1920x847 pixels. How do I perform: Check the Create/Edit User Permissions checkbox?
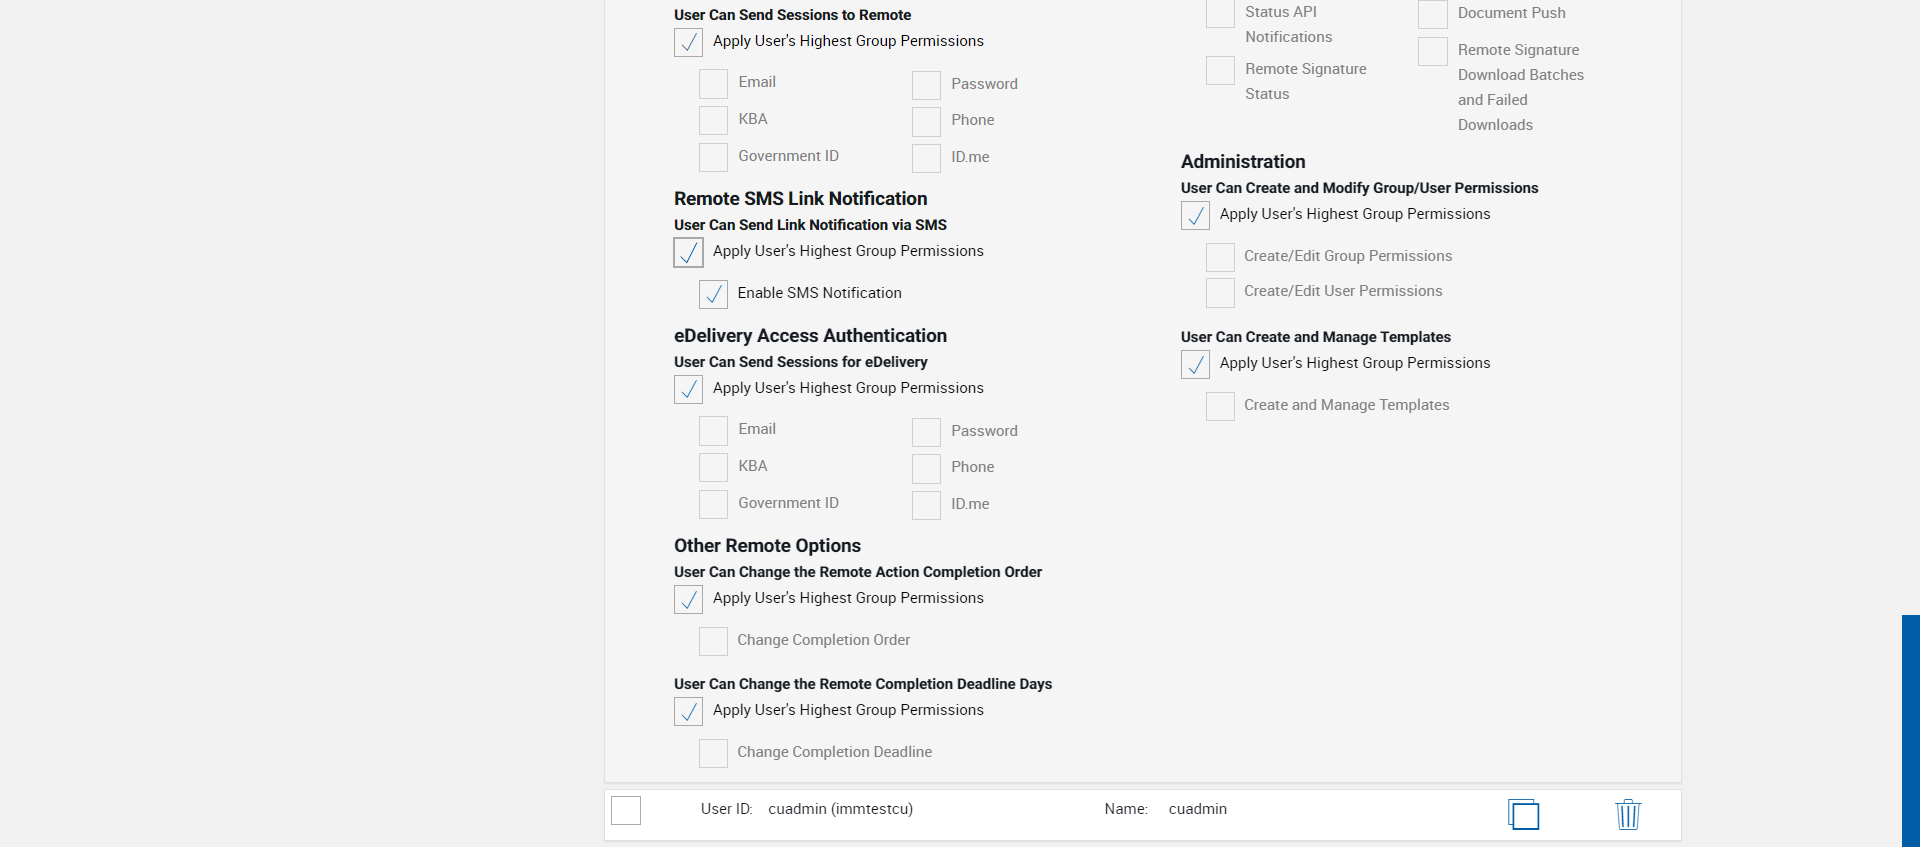[x=1220, y=292]
